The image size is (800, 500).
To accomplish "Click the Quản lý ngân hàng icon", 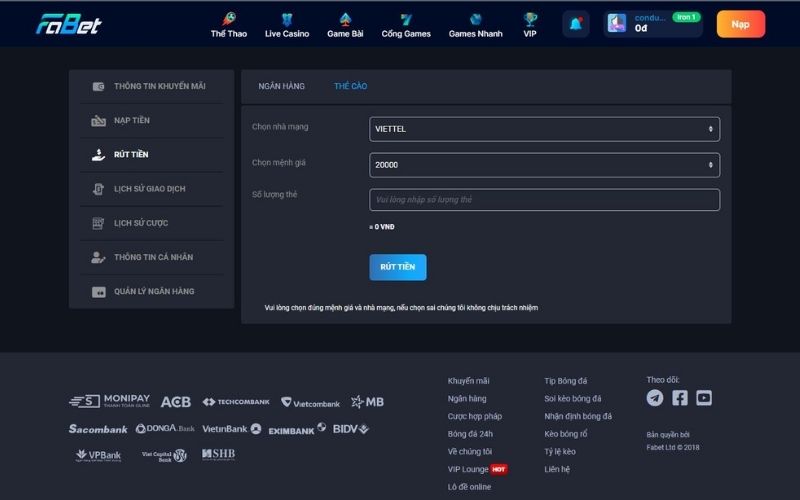I will [98, 292].
